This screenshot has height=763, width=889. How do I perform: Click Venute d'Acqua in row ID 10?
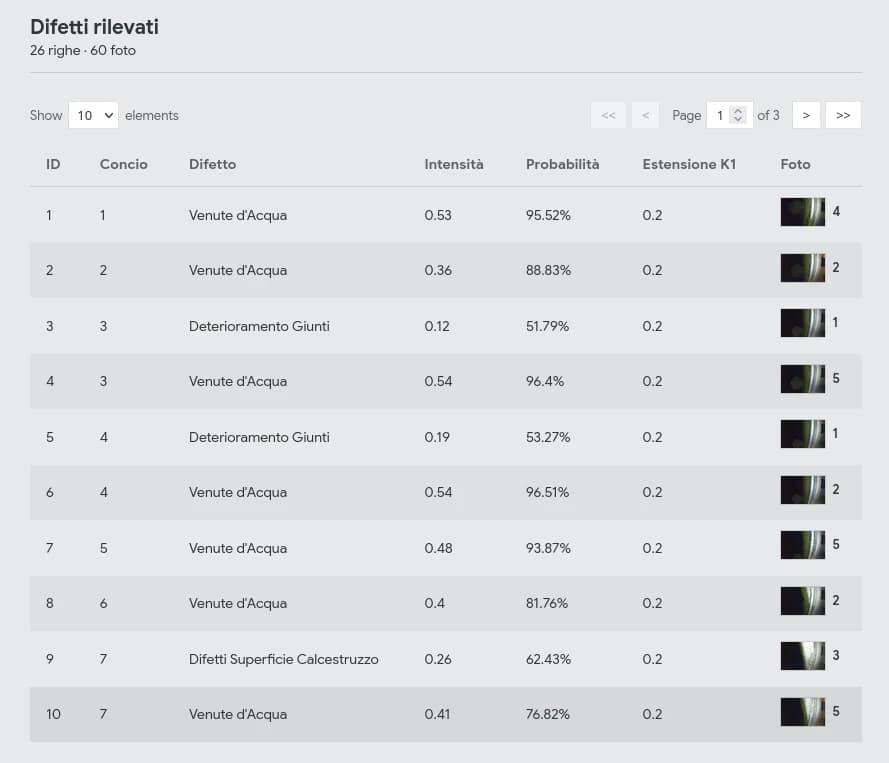[x=238, y=714]
